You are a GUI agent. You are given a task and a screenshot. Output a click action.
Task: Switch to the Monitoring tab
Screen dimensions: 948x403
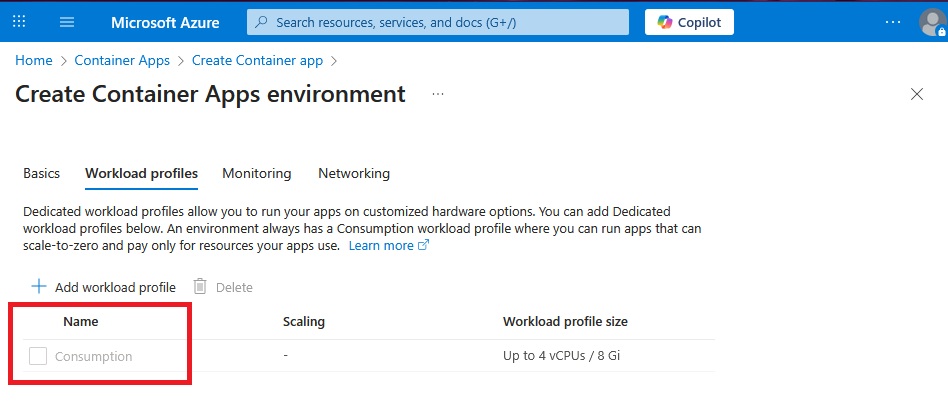pos(257,173)
